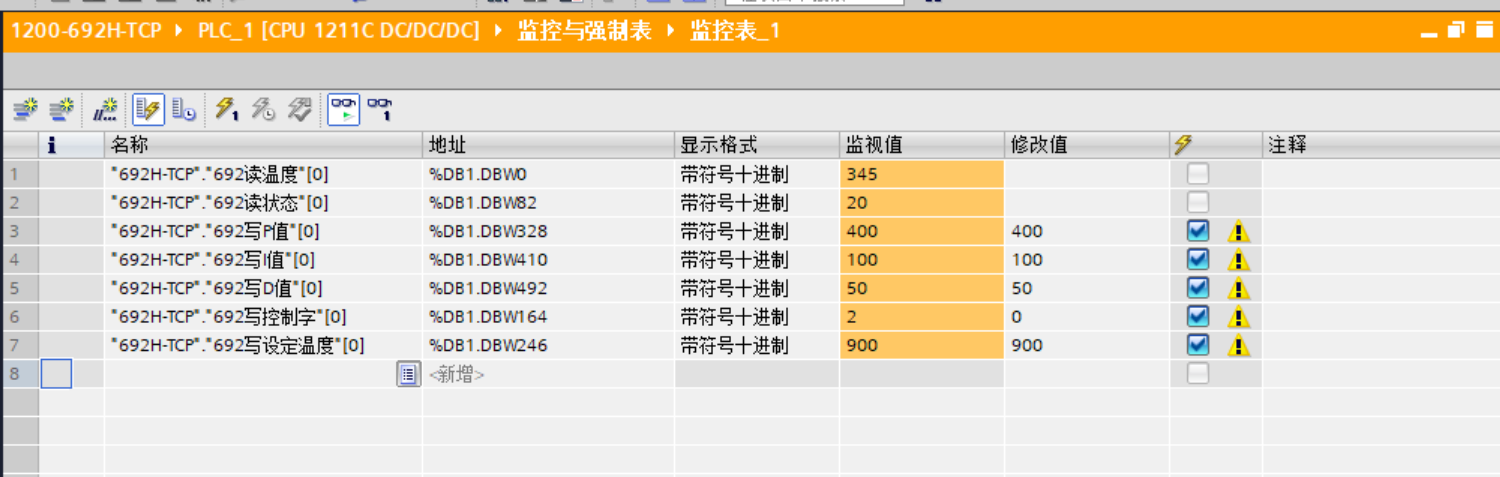Image resolution: width=1500 pixels, height=477 pixels.
Task: Uncheck the modify box for 692写D值 row
Action: click(1197, 288)
